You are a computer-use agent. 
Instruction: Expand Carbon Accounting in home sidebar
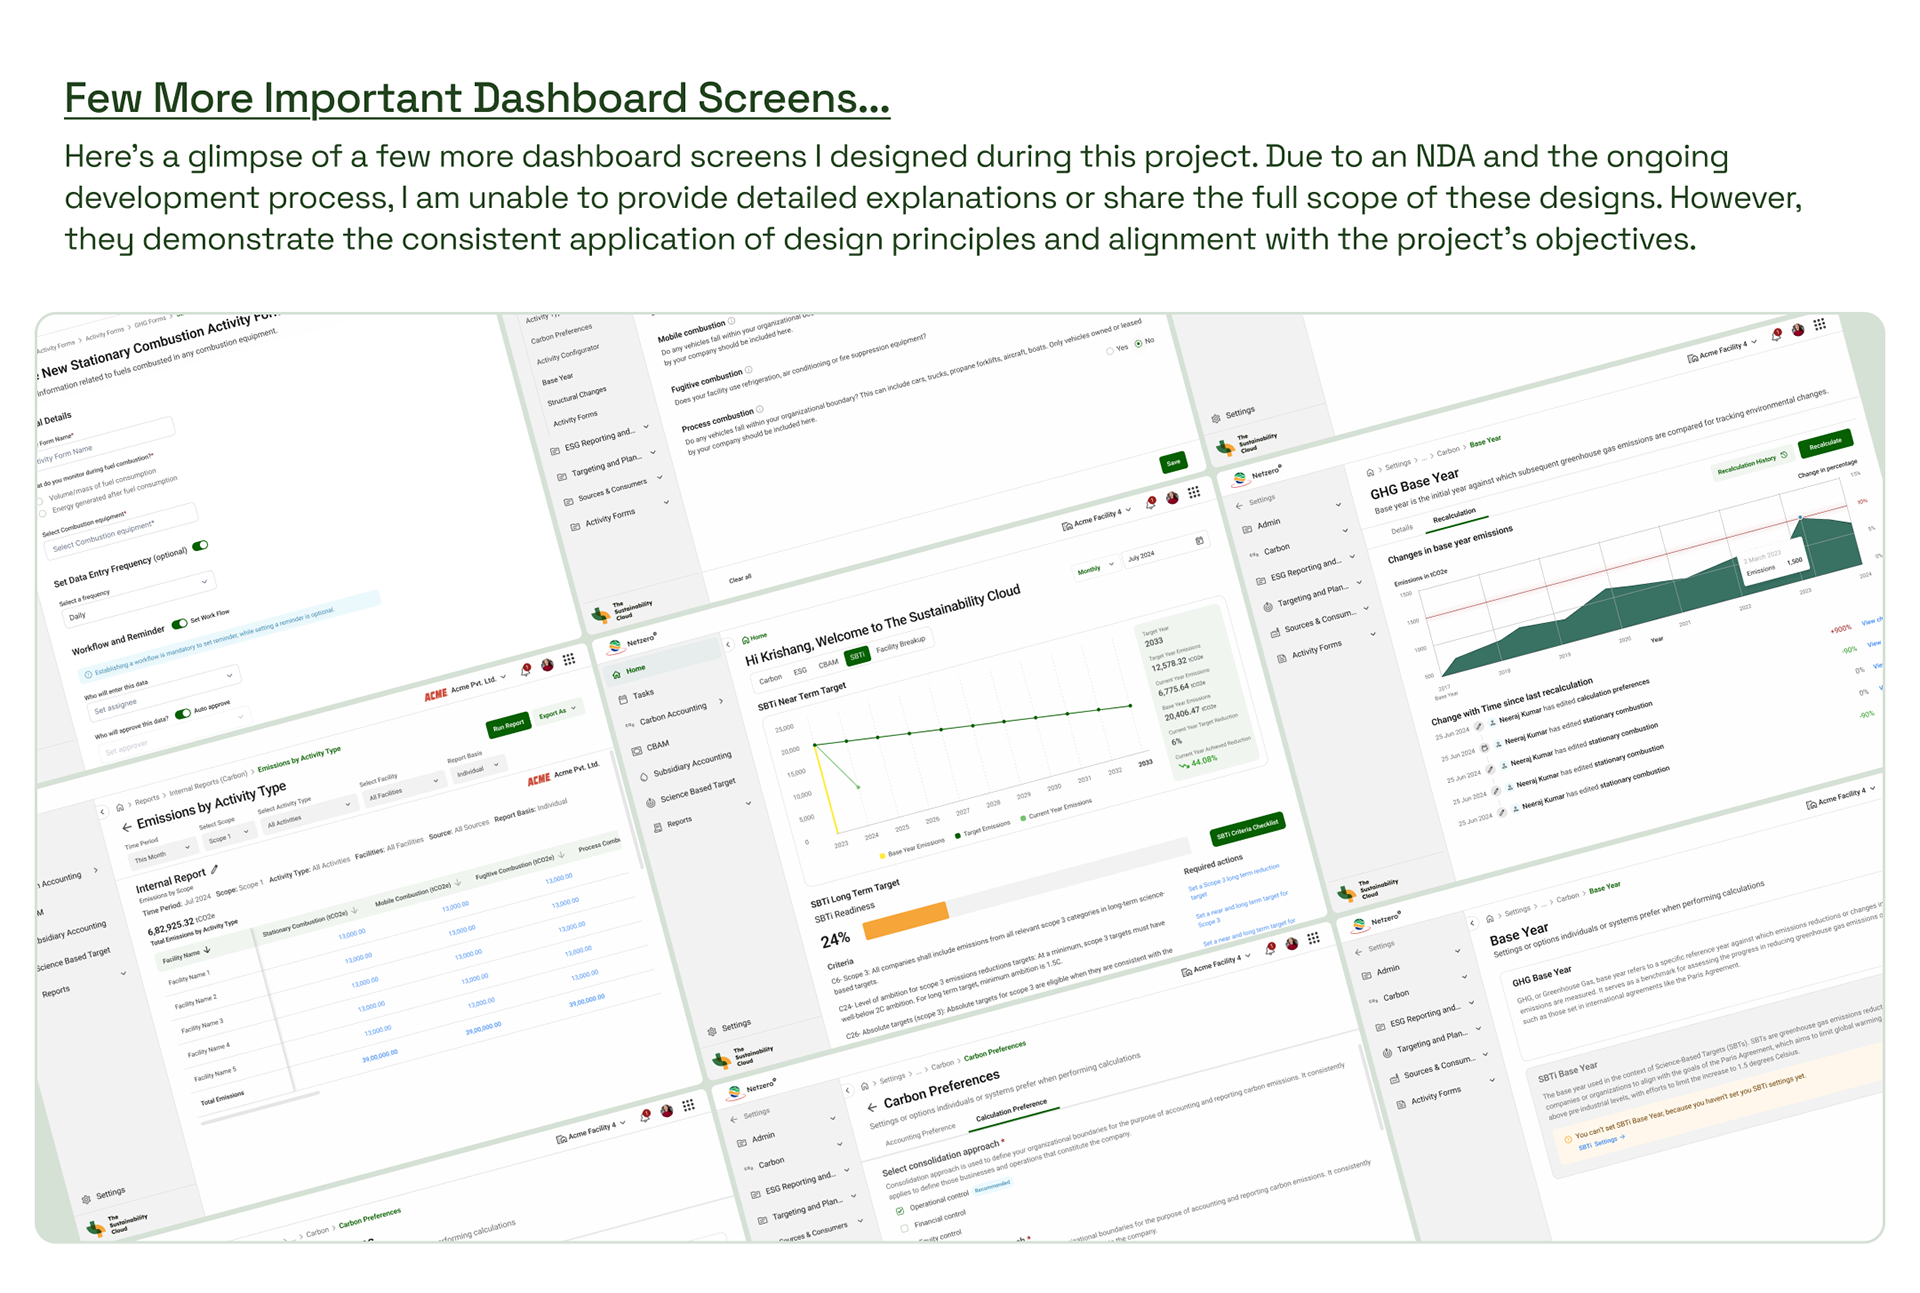[x=721, y=701]
